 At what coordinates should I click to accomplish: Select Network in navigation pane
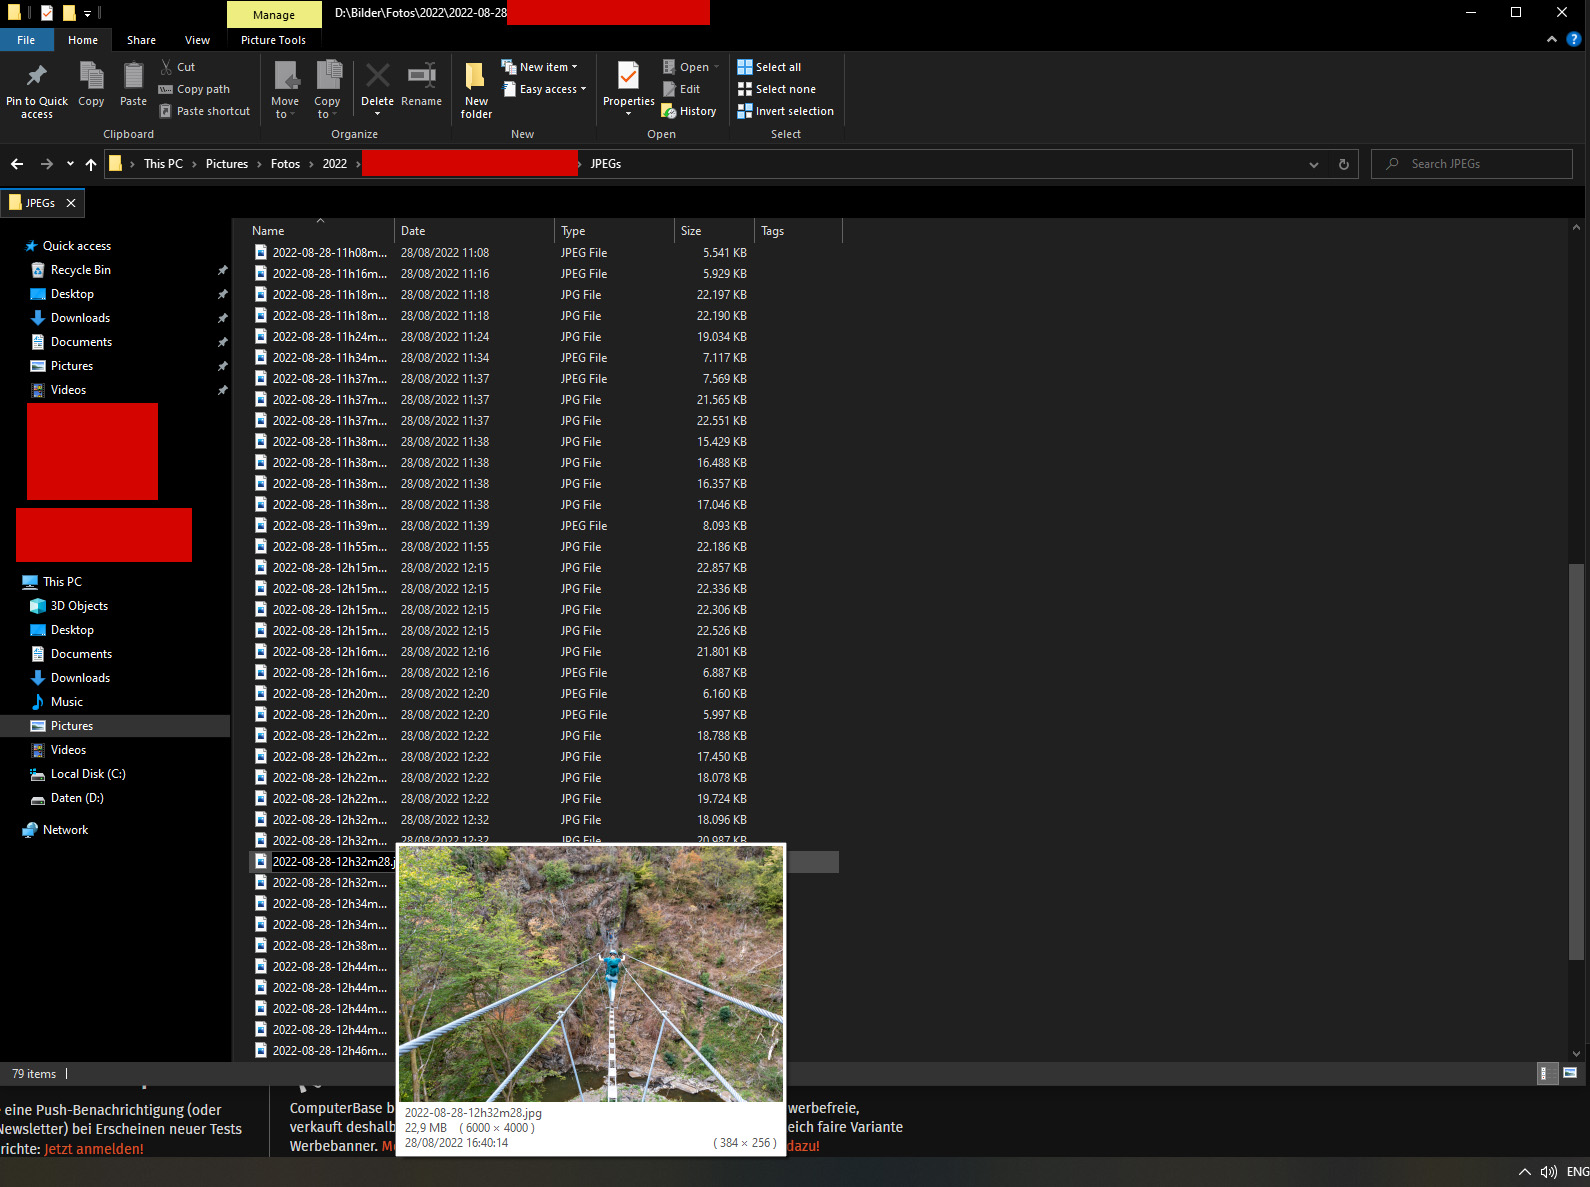click(65, 830)
